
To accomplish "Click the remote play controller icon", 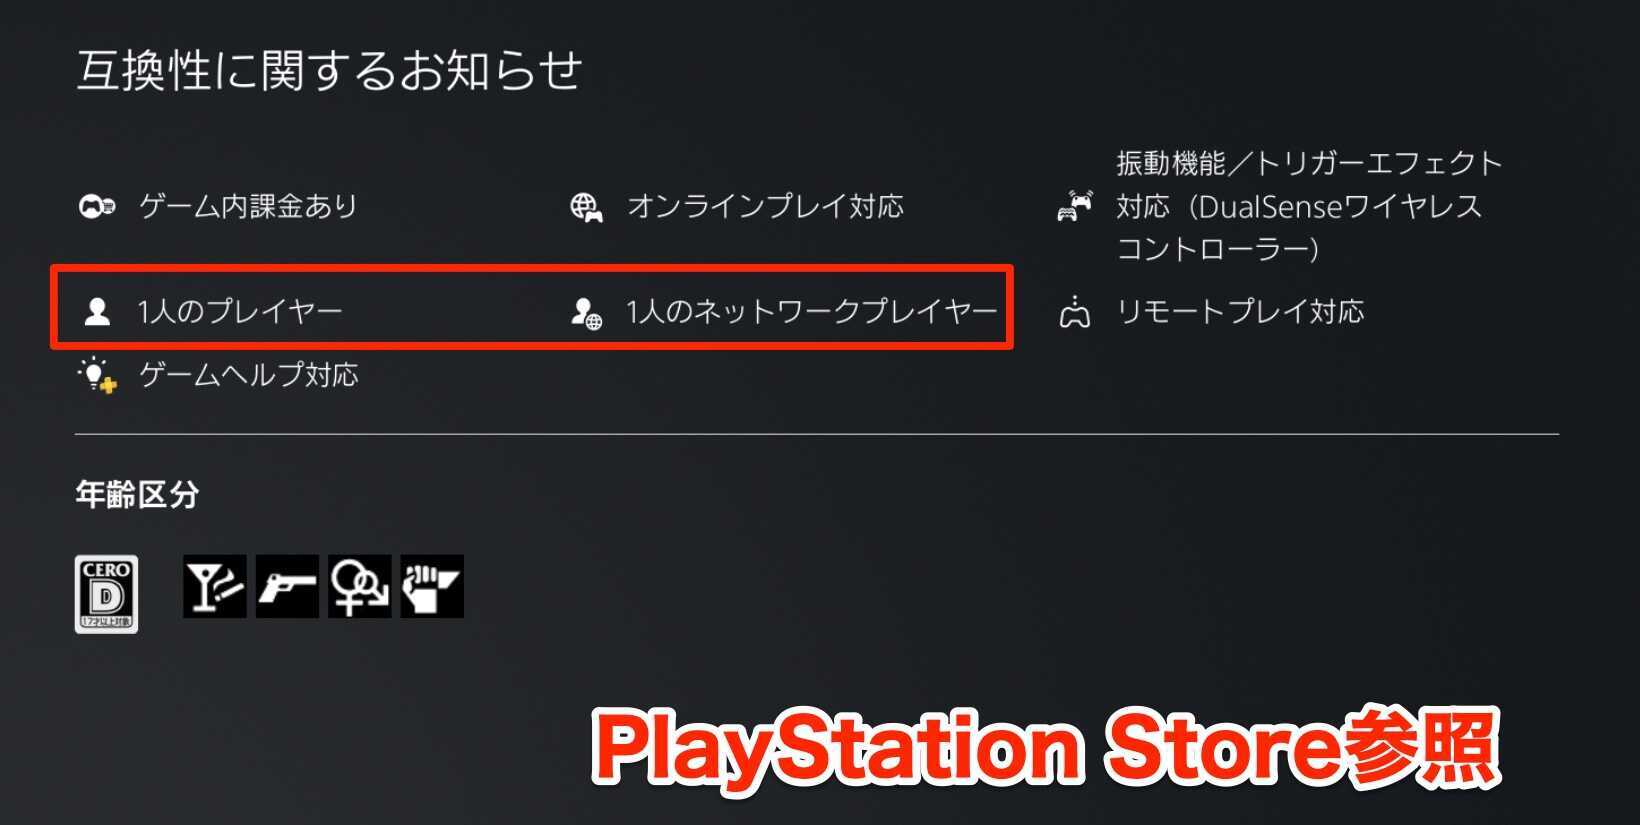I will pyautogui.click(x=1075, y=312).
